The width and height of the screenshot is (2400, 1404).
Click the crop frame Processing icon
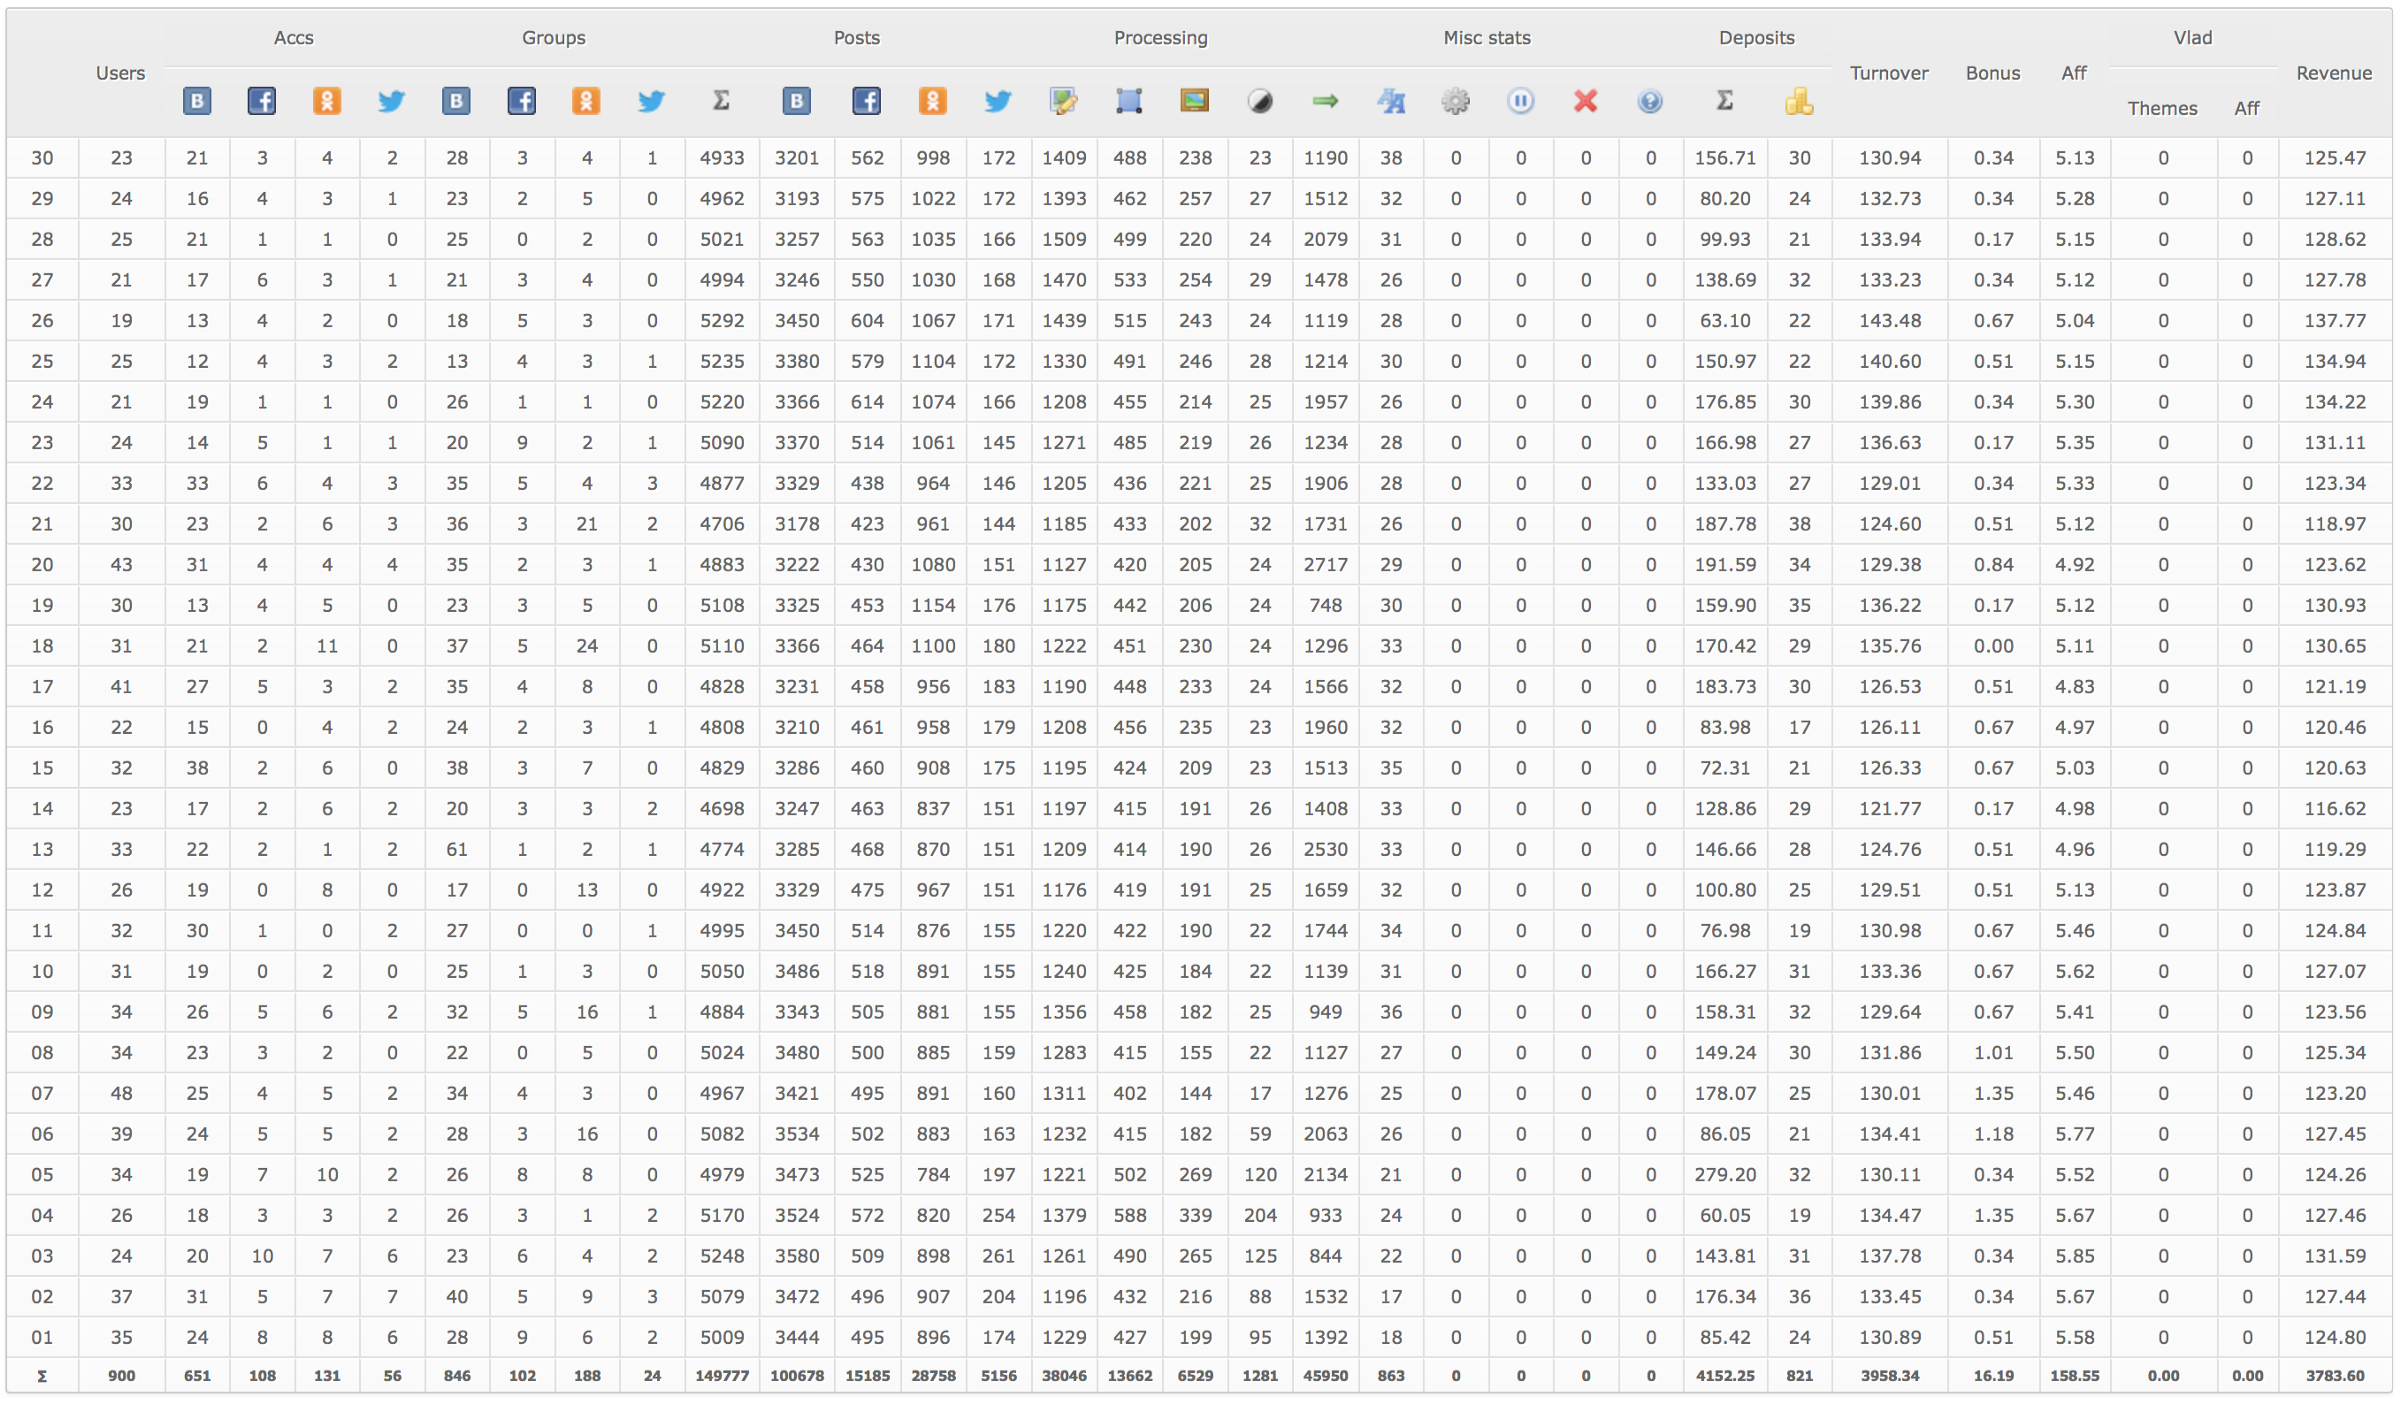coord(1129,101)
